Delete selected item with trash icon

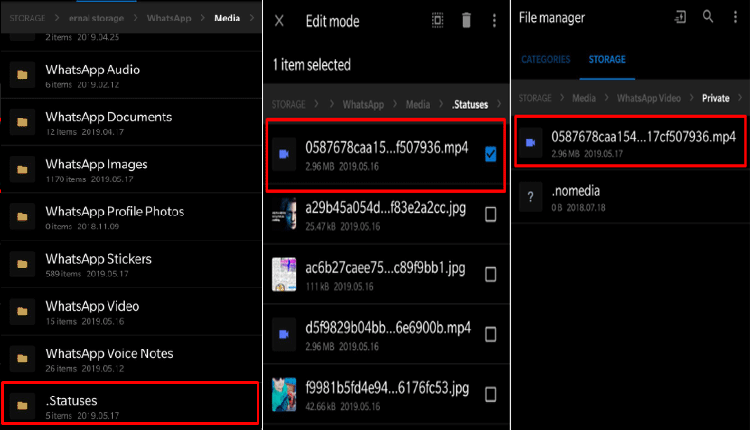tap(466, 21)
